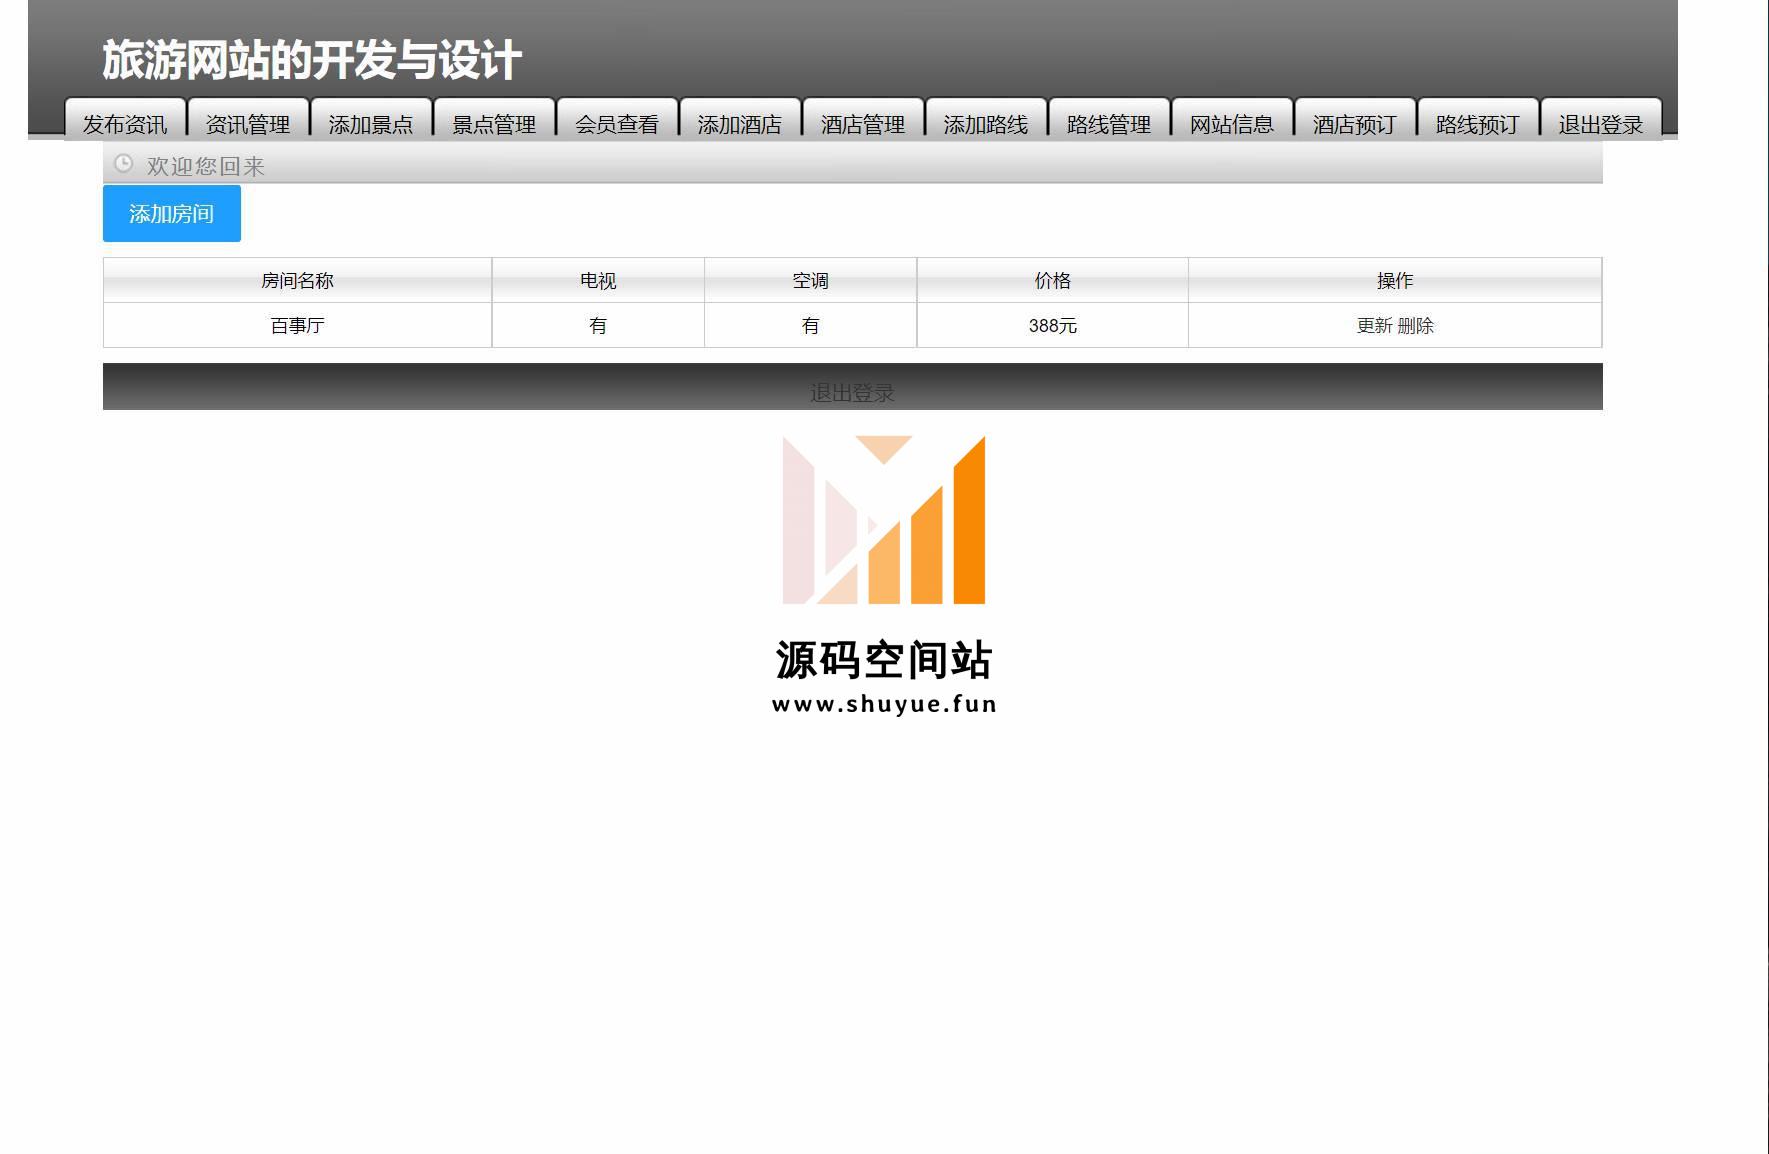Click 更新 link for 百事厅
The image size is (1769, 1154).
(x=1374, y=326)
